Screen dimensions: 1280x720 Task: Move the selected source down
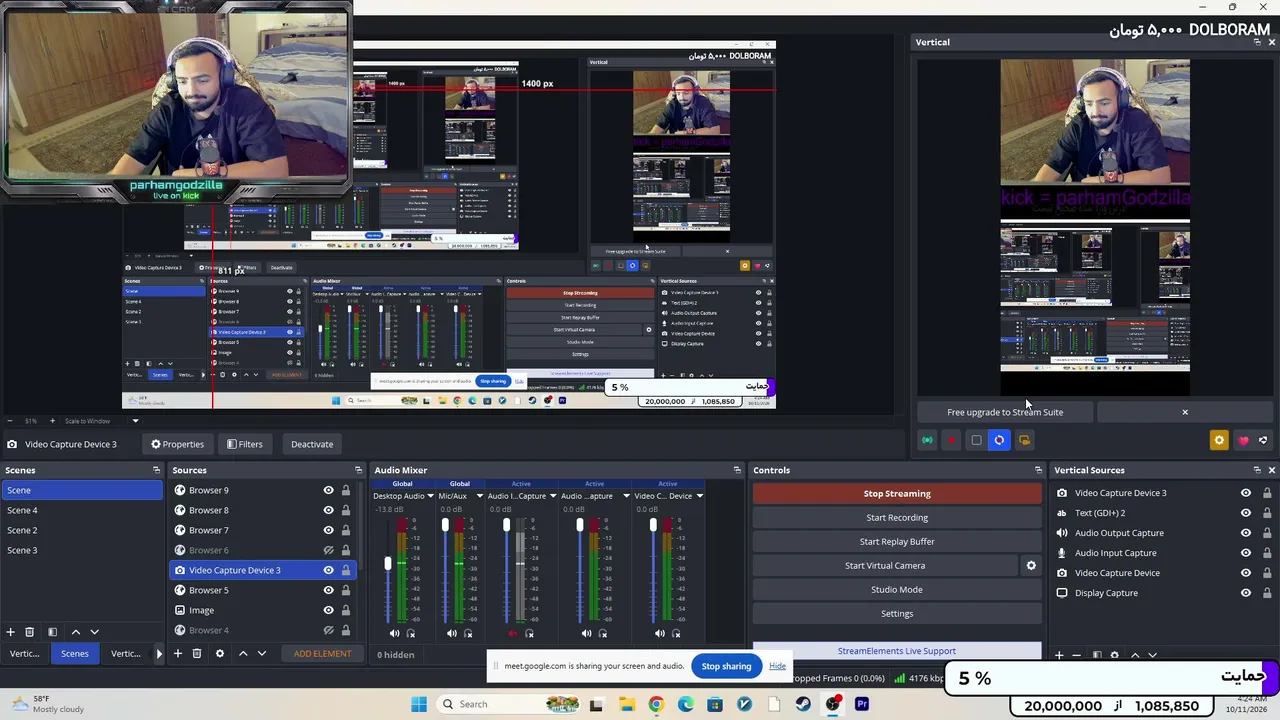point(262,654)
